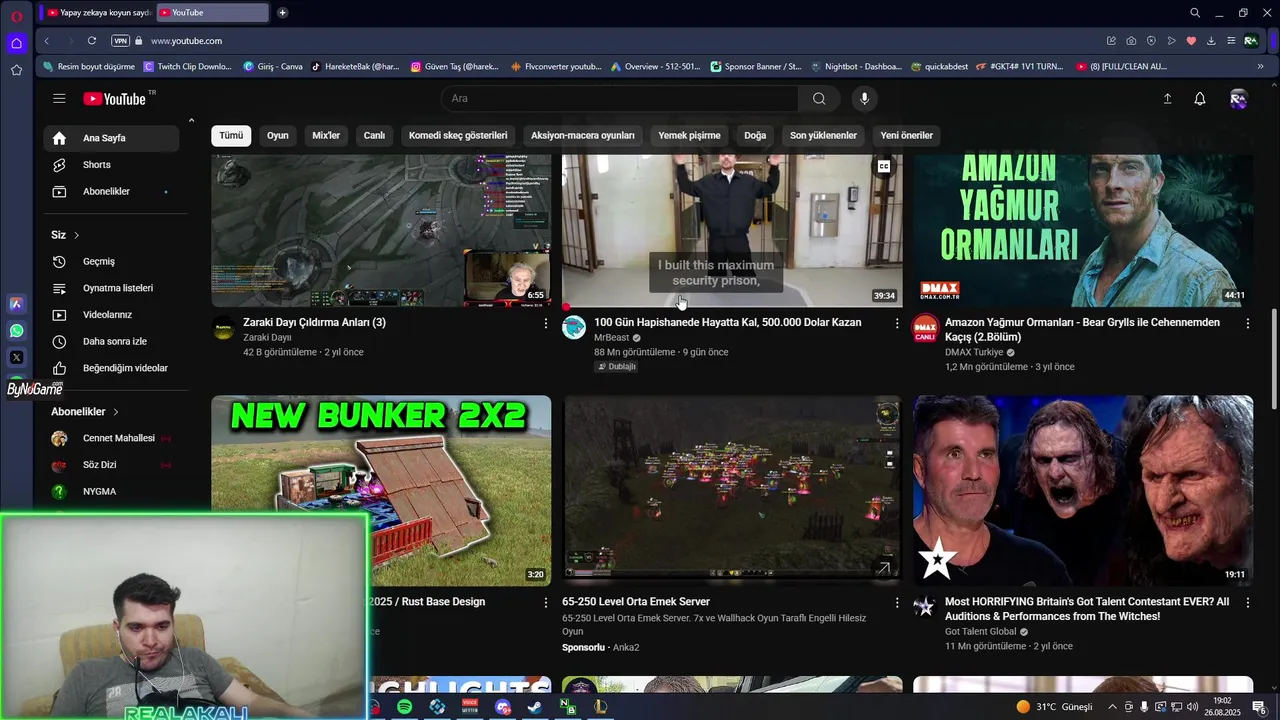Open options for Britain's Got Talent video
This screenshot has height=720, width=1280.
point(1248,603)
